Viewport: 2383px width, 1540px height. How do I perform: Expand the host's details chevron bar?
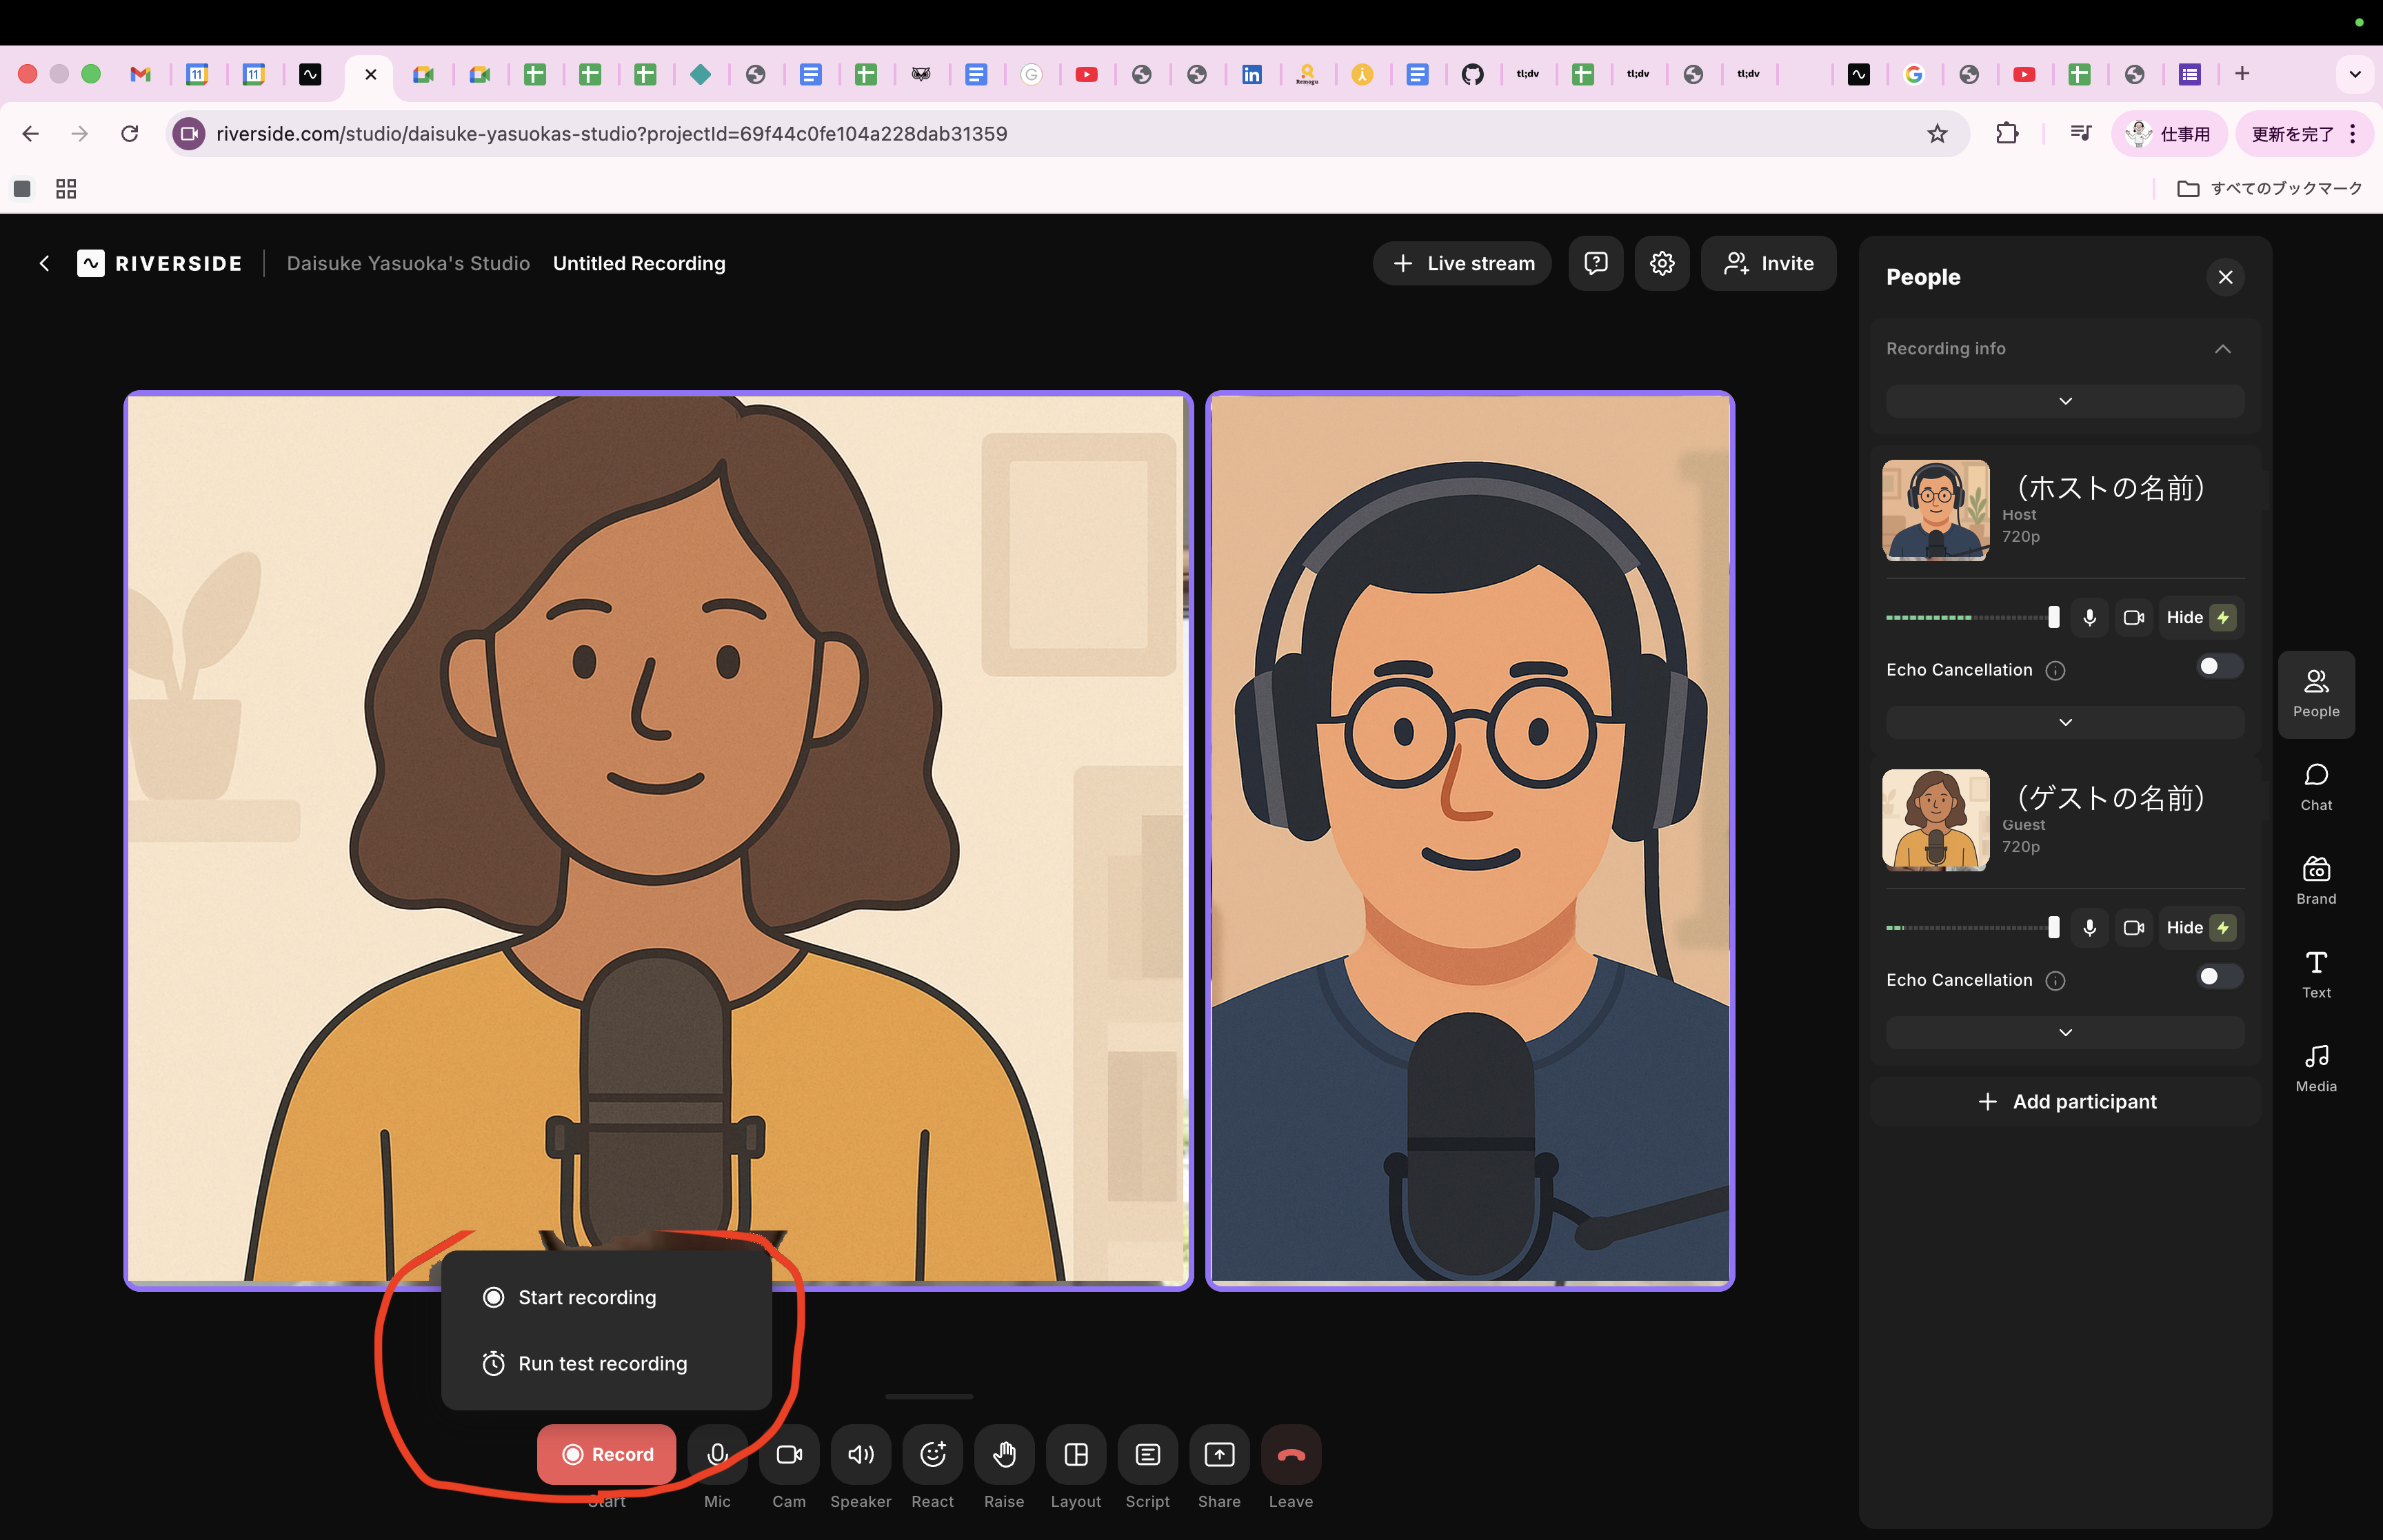point(2065,722)
